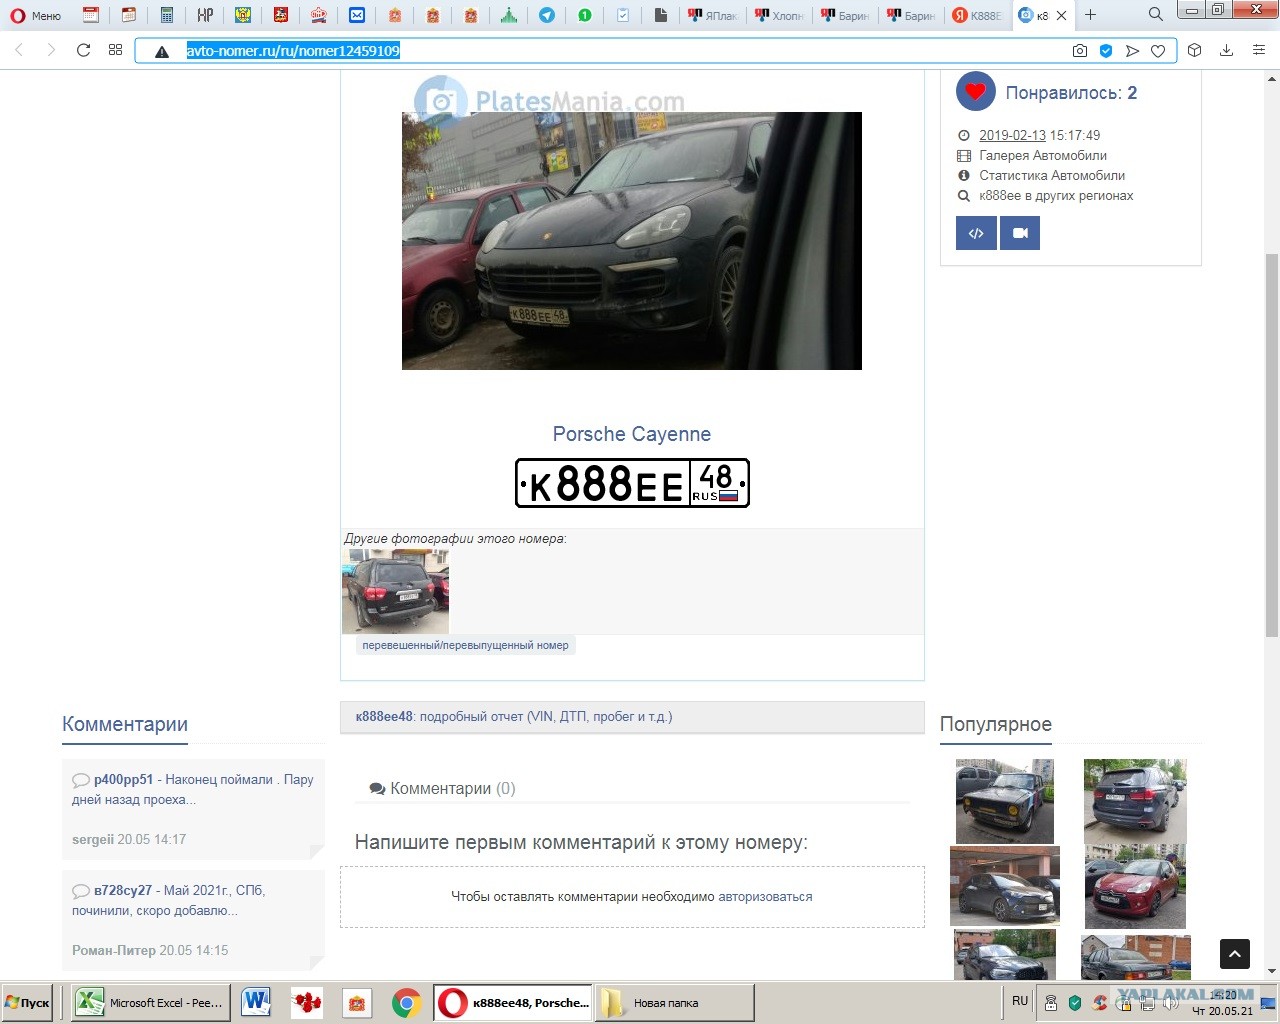The width and height of the screenshot is (1280, 1024).
Task: Click the insecure site warning triangle icon
Action: tap(162, 51)
